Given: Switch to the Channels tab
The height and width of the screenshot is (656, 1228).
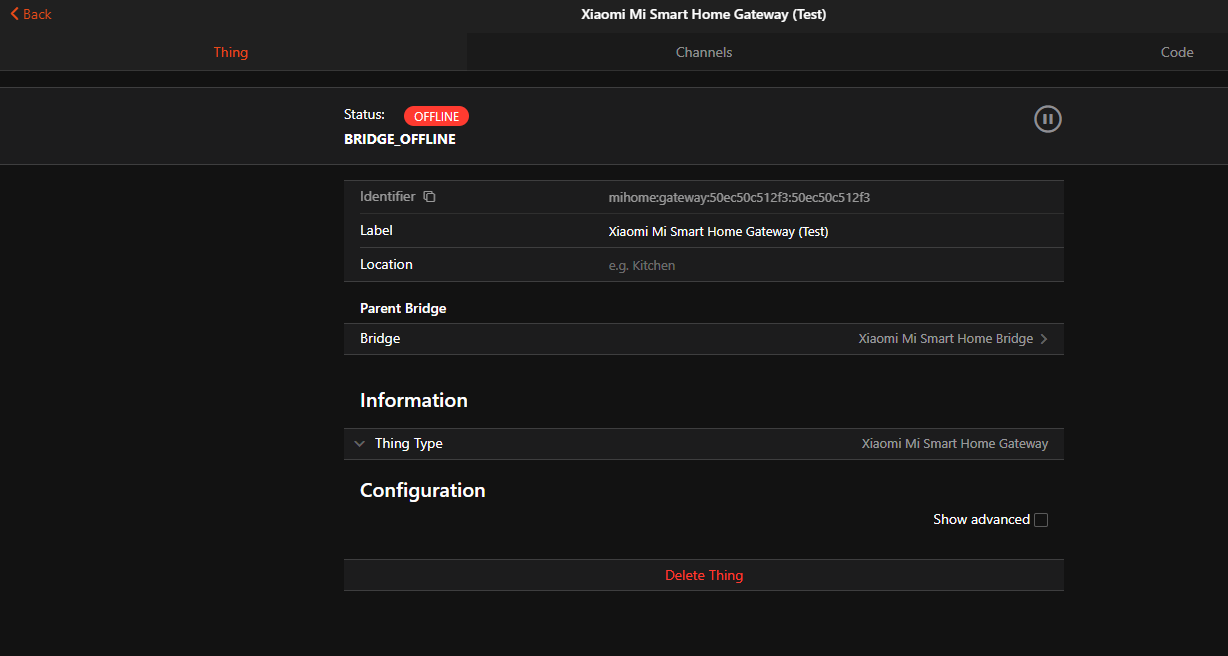Looking at the screenshot, I should [x=703, y=52].
